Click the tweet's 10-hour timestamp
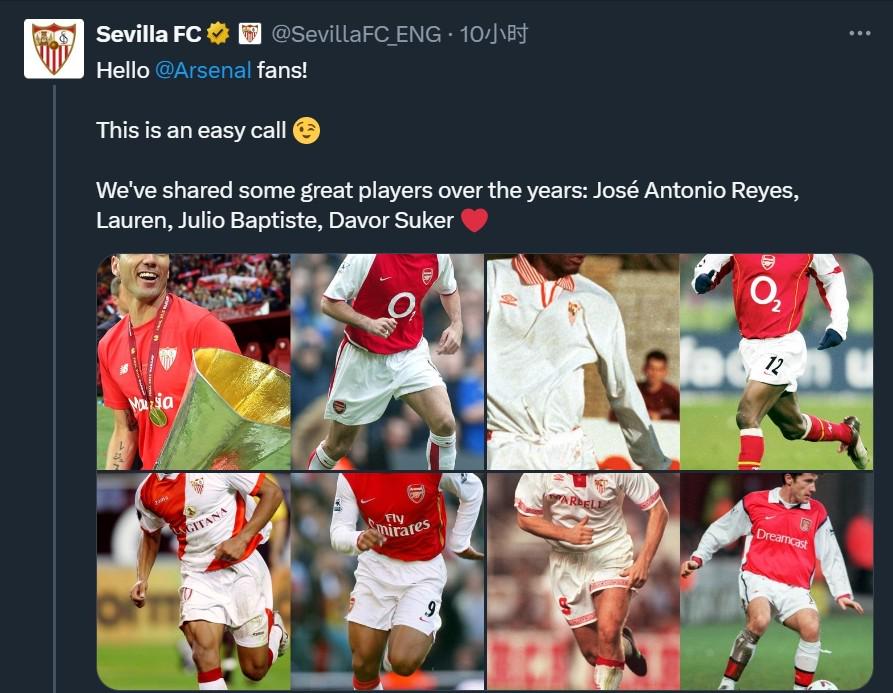893x693 pixels. [x=493, y=34]
